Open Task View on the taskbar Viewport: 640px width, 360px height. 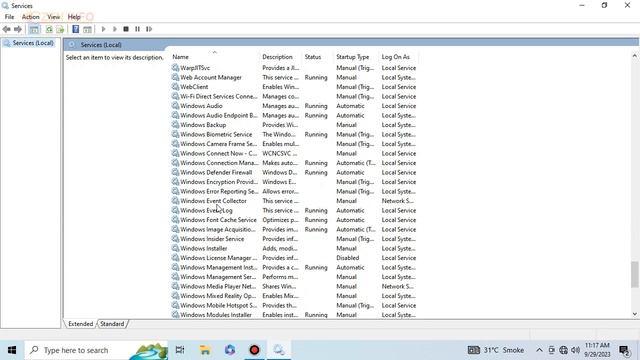pos(180,350)
